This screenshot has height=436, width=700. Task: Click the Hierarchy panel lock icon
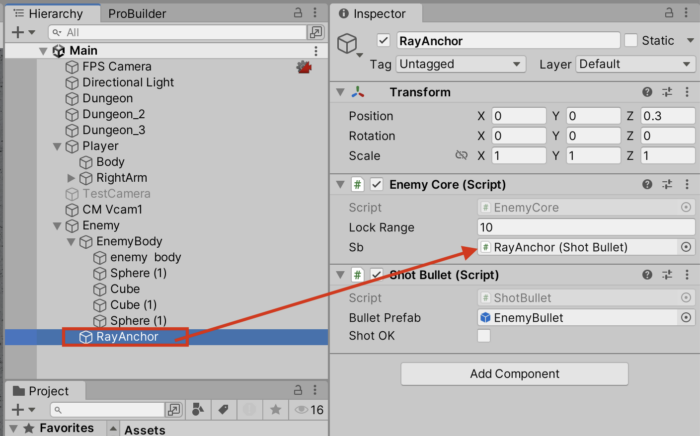tap(297, 13)
